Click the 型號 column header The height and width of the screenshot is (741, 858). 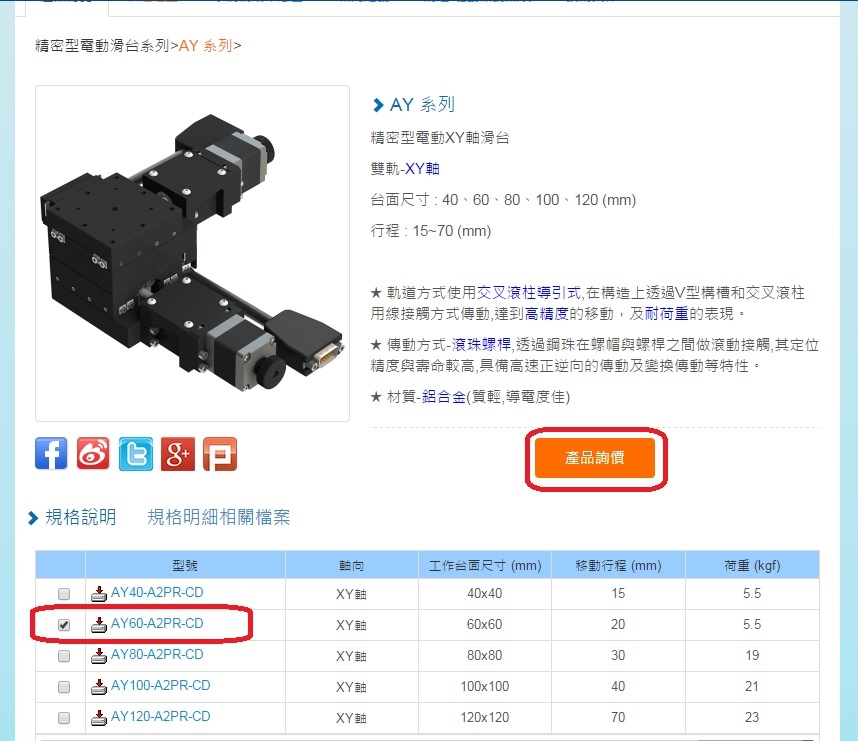click(185, 565)
